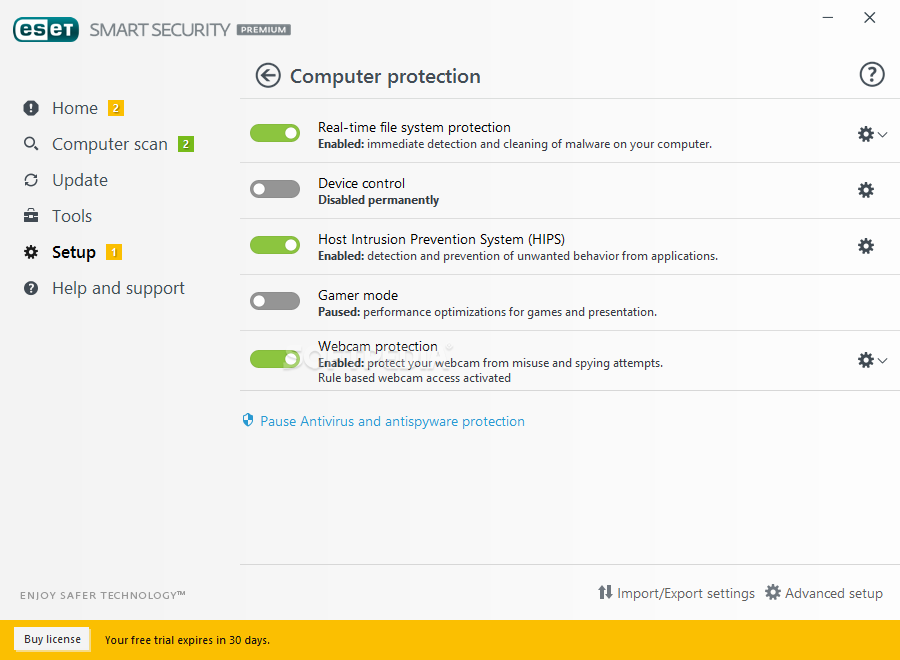
Task: Turn on Gamer mode switch
Action: coord(275,301)
